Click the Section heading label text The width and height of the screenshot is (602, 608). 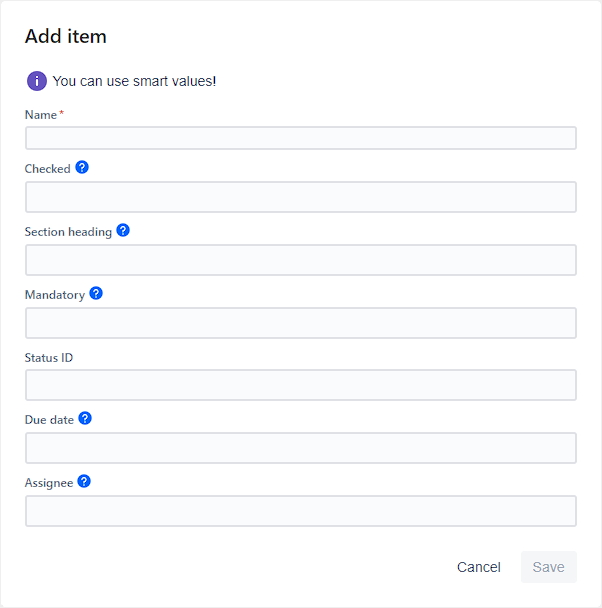point(68,232)
